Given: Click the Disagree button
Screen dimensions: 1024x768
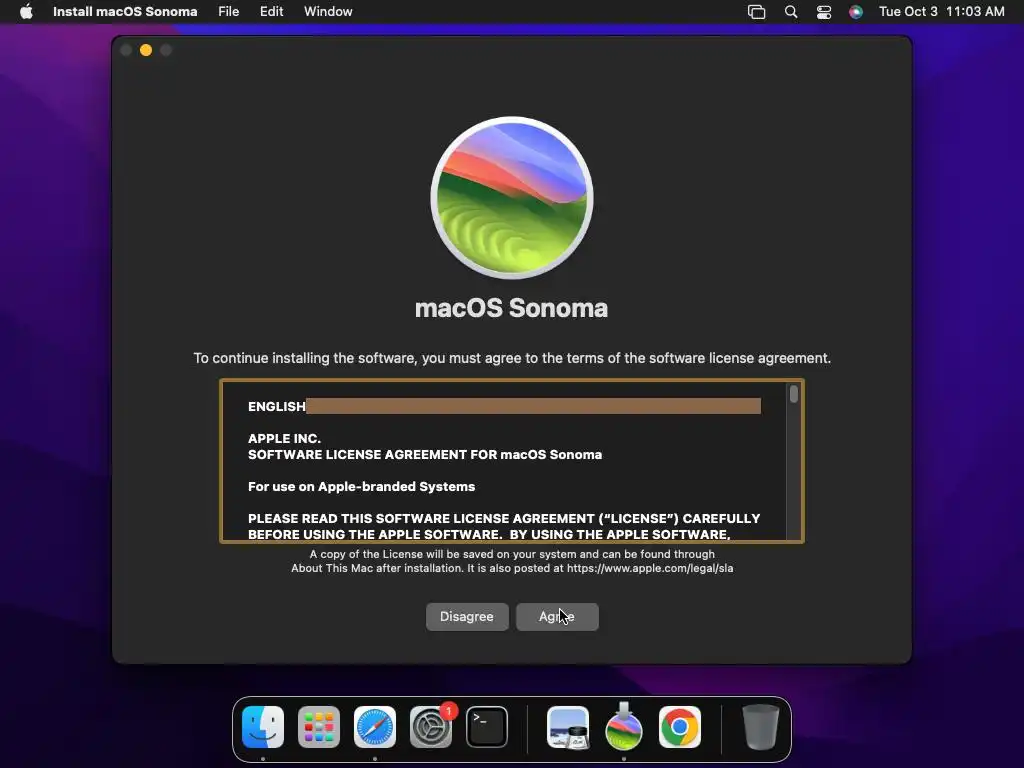Looking at the screenshot, I should (467, 616).
